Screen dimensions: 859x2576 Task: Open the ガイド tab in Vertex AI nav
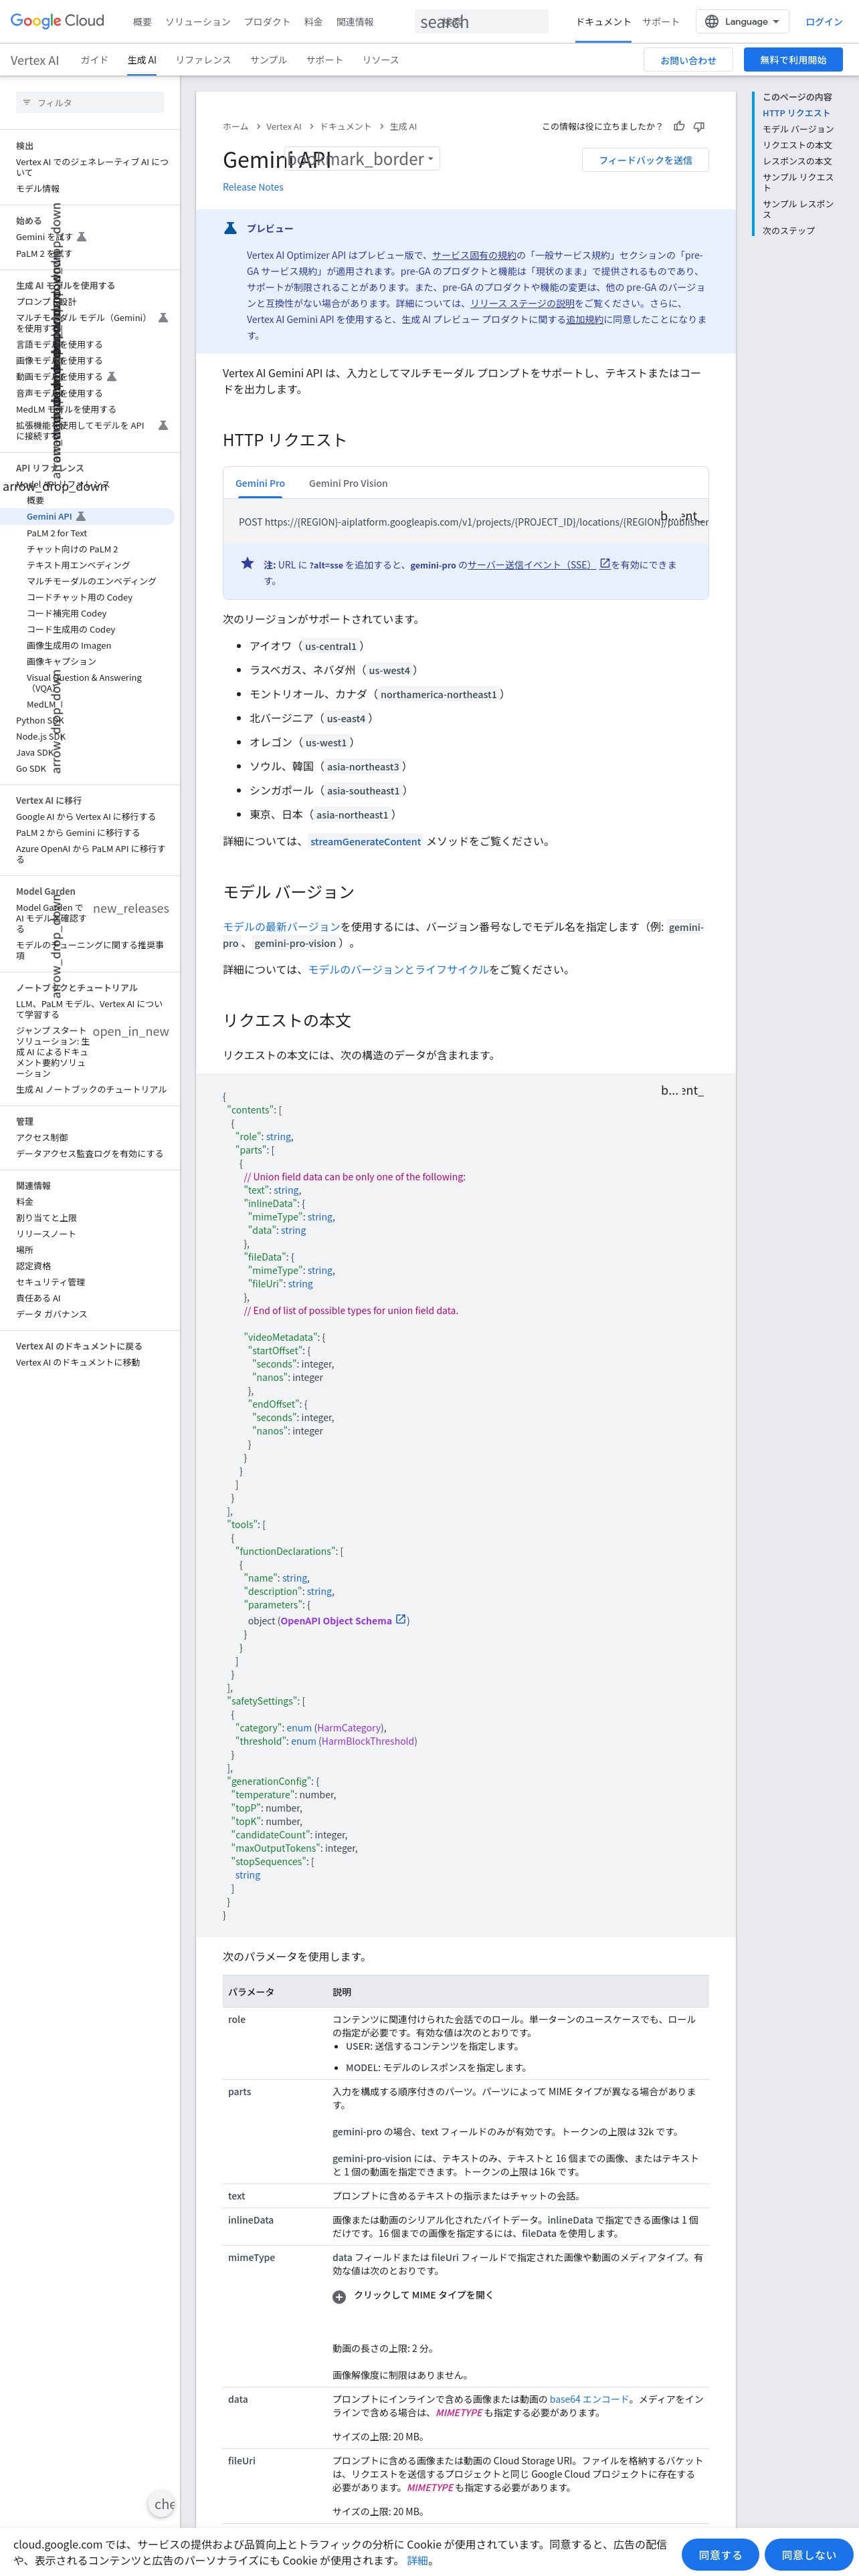pyautogui.click(x=94, y=60)
